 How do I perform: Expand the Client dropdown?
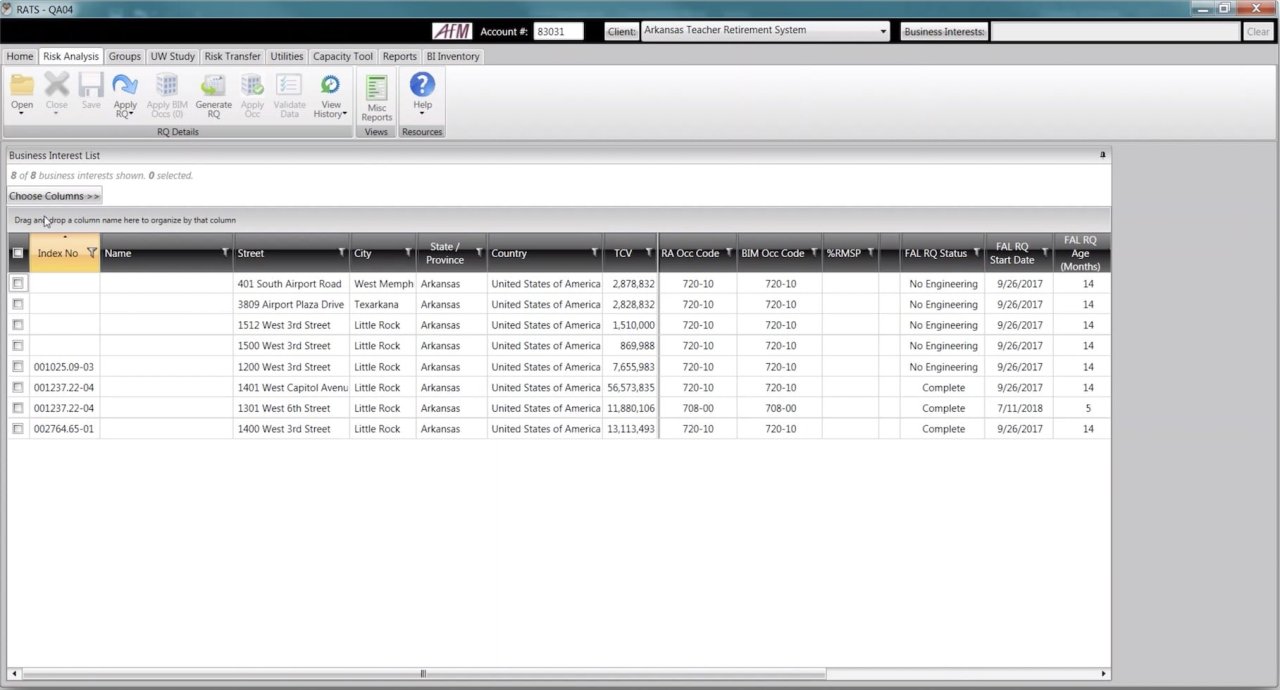click(x=883, y=32)
